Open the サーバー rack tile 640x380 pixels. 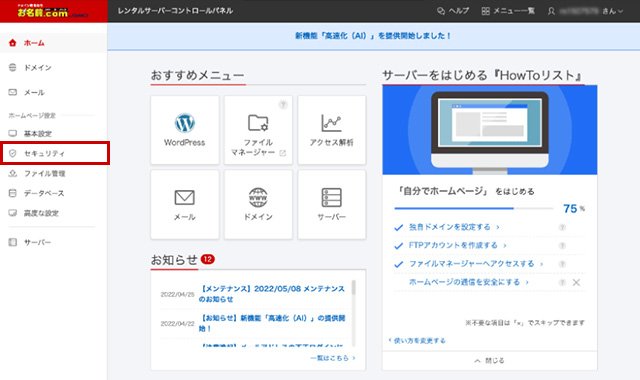coord(331,204)
